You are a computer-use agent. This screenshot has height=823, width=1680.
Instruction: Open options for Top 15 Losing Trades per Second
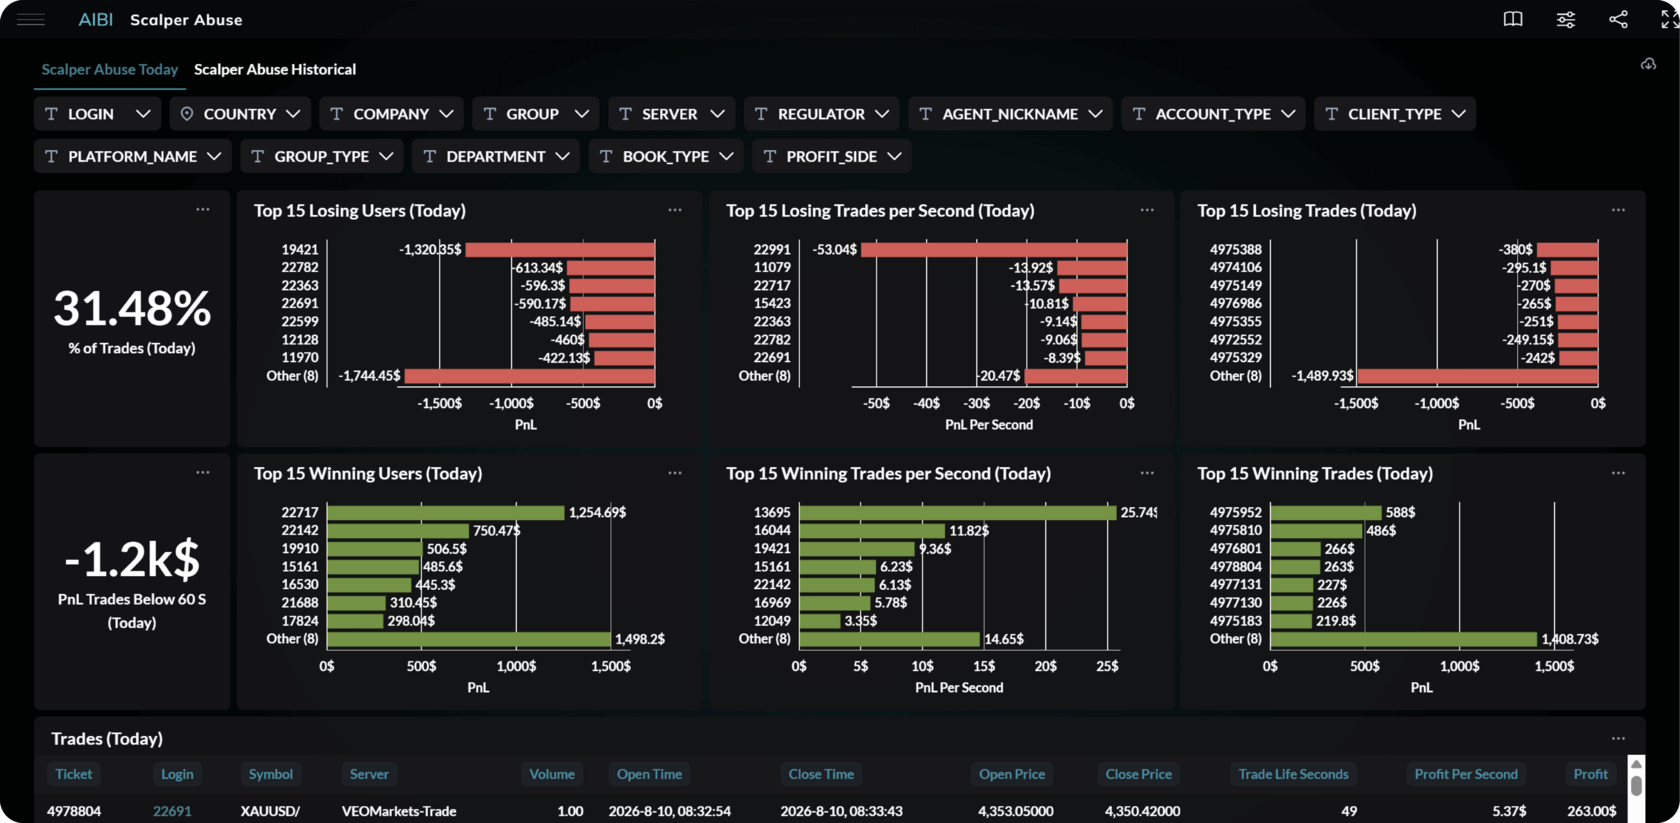click(1147, 210)
